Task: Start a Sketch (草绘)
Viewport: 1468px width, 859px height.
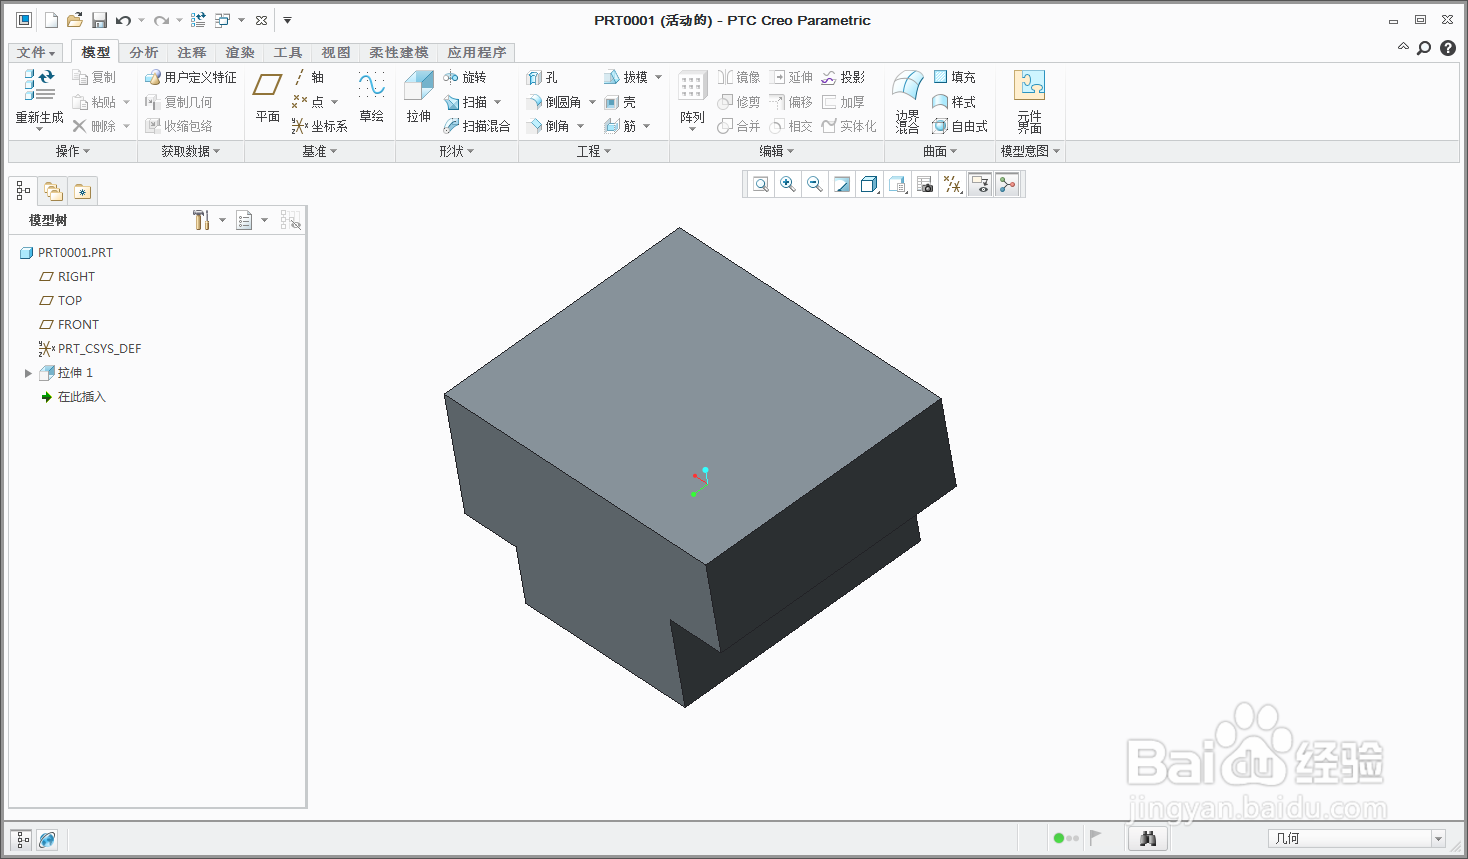Action: pyautogui.click(x=372, y=97)
